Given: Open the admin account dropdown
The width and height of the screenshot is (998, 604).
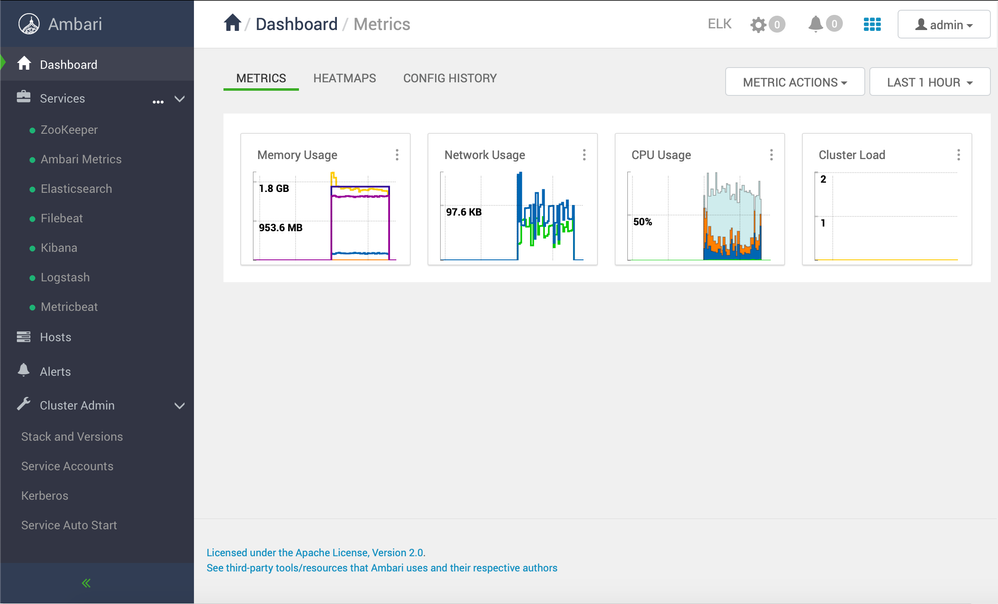Looking at the screenshot, I should click(943, 24).
